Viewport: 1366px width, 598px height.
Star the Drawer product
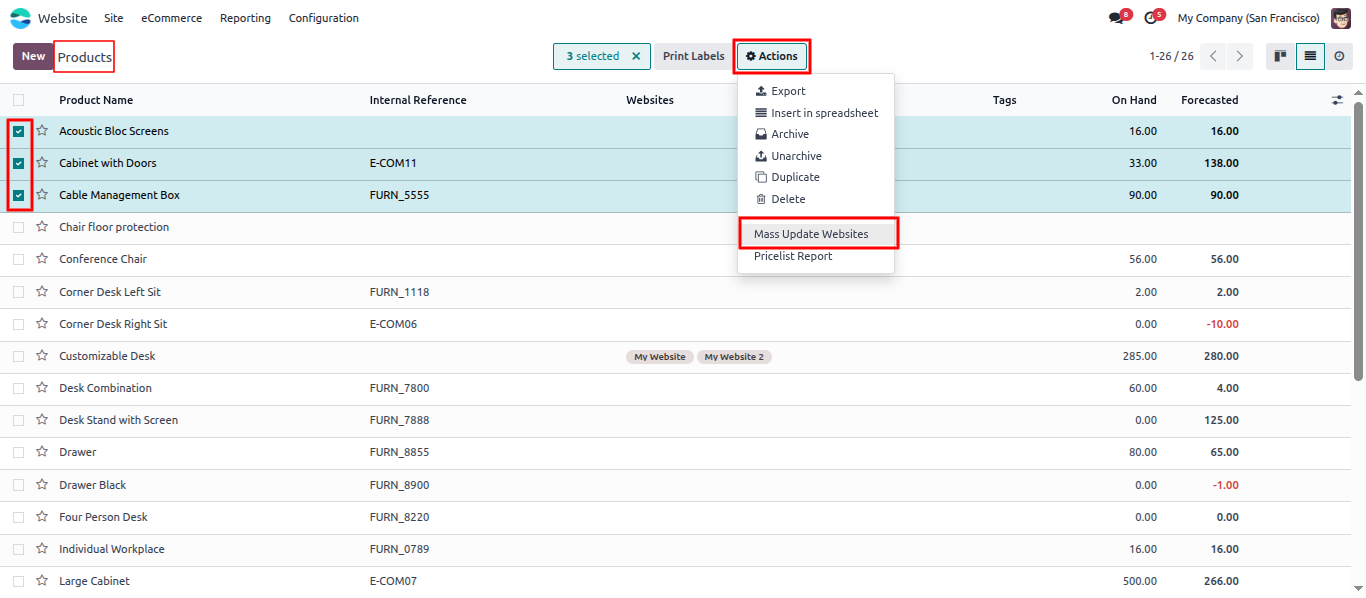click(x=42, y=452)
